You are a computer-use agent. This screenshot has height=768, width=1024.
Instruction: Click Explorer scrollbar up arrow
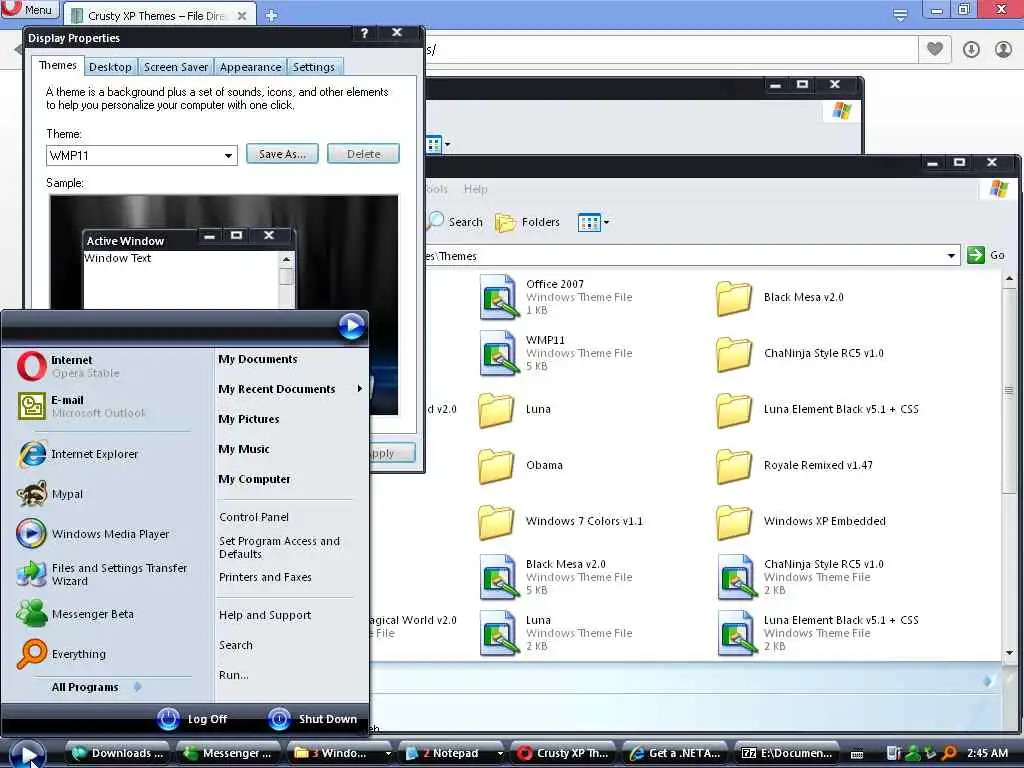click(x=1010, y=279)
